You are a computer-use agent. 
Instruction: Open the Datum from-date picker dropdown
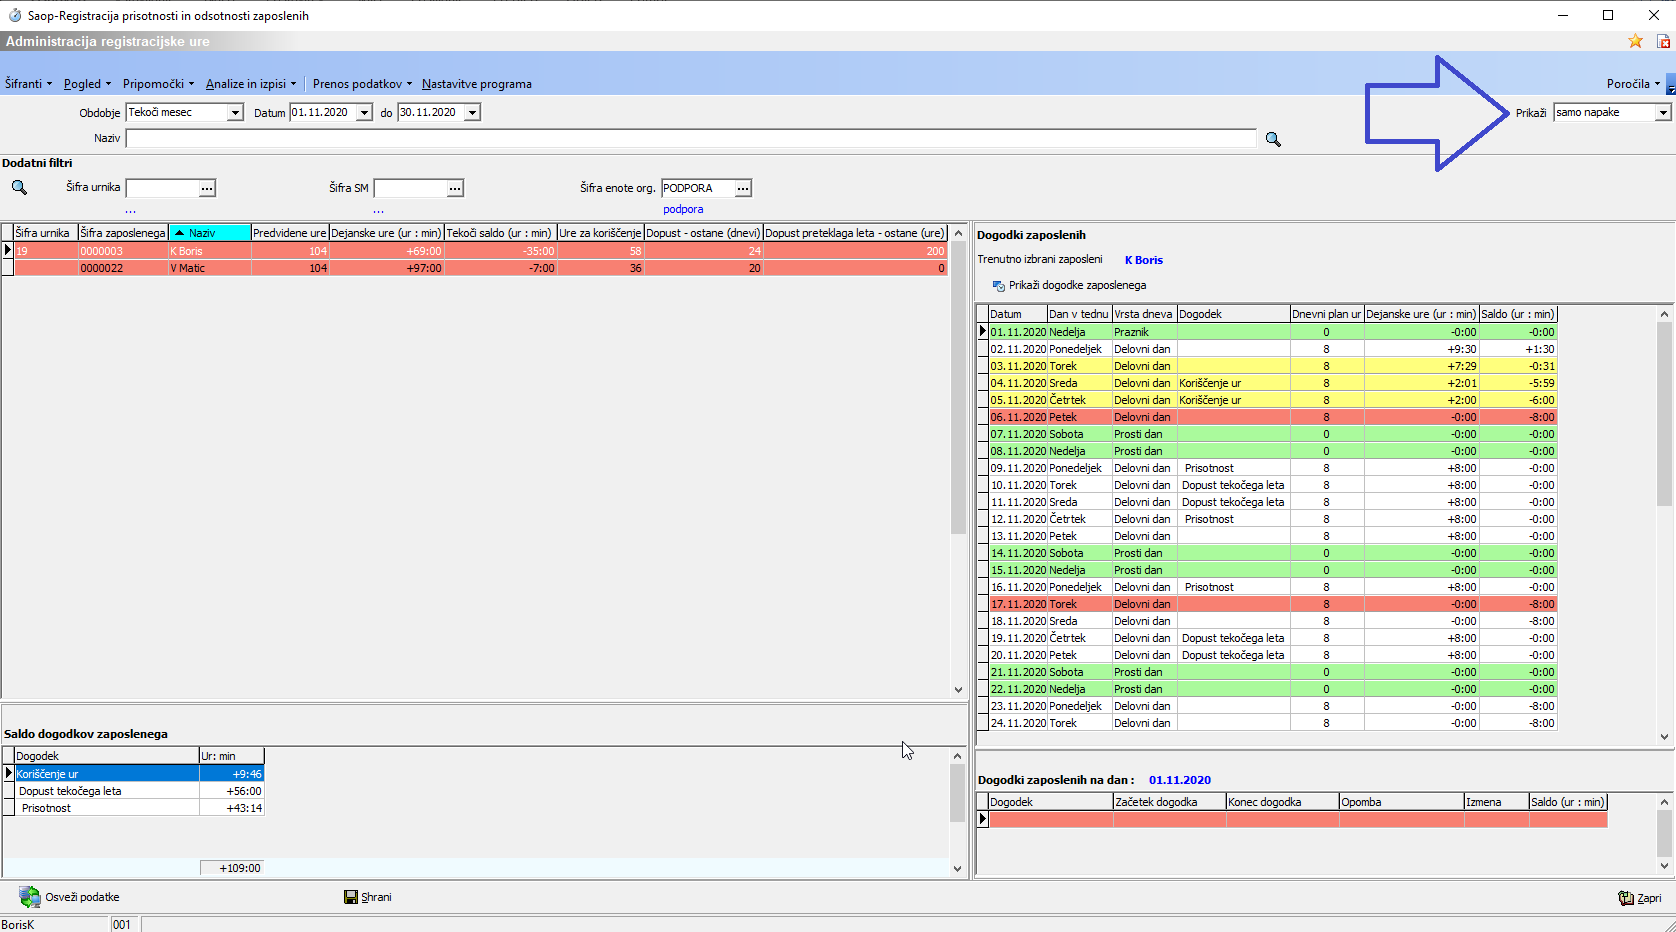364,113
